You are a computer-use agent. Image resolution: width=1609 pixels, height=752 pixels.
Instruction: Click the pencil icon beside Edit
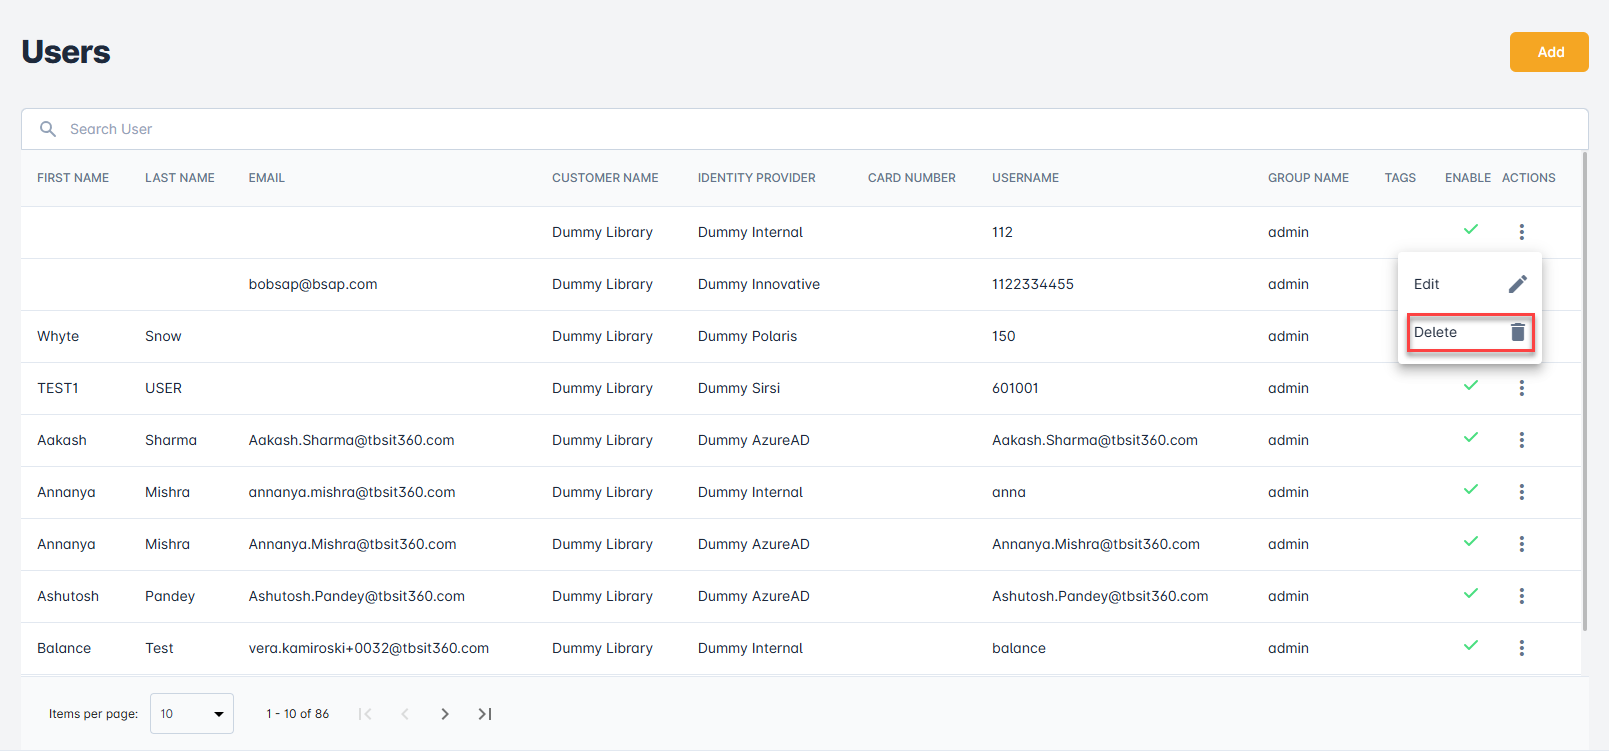[1517, 284]
